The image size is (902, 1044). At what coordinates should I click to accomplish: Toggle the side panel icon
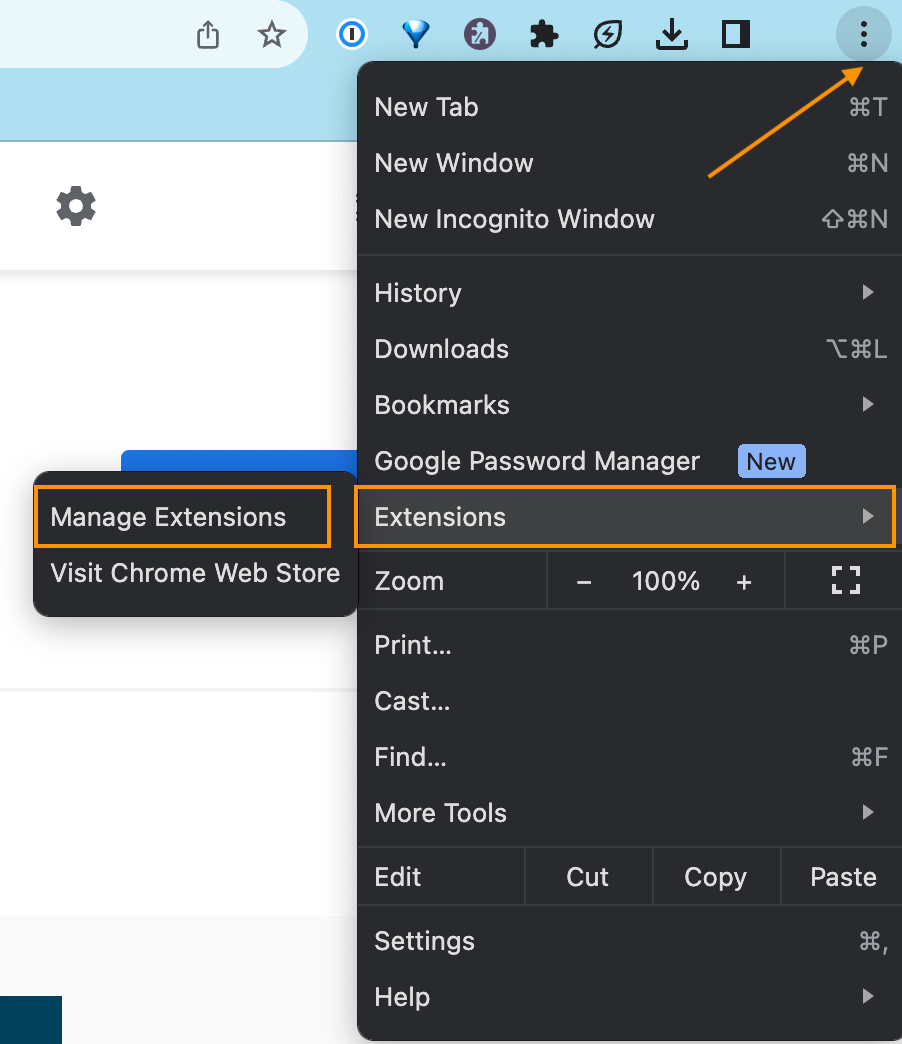pyautogui.click(x=736, y=35)
